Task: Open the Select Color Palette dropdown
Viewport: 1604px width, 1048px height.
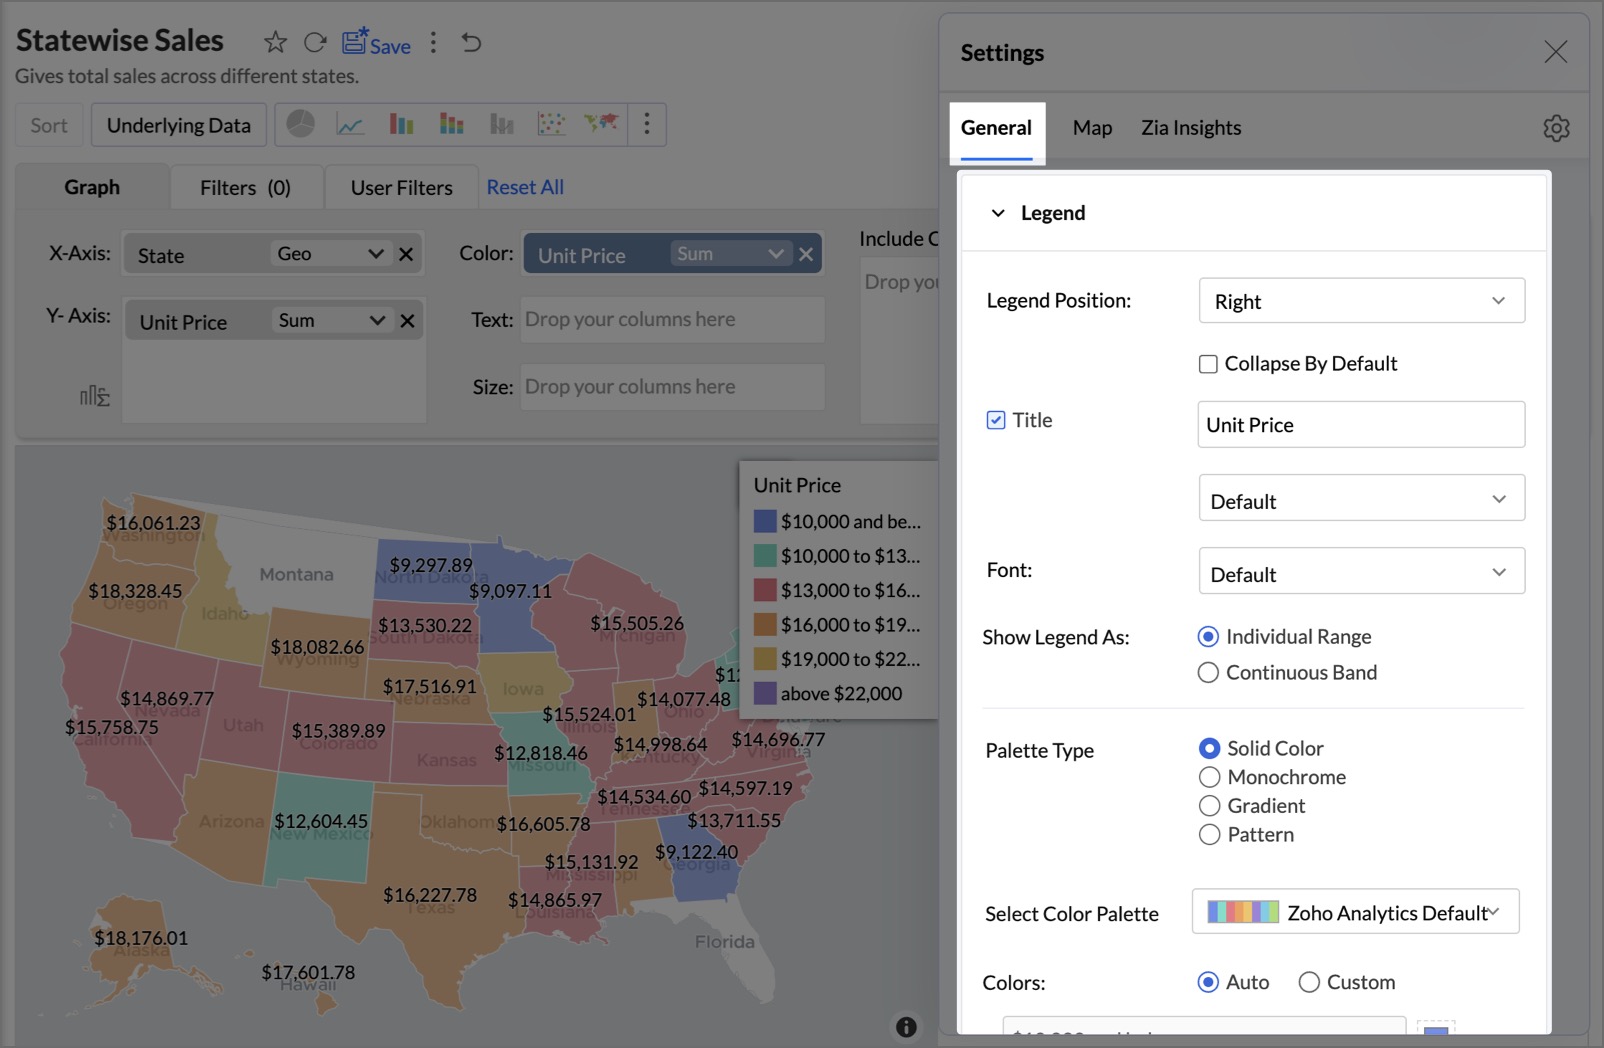Action: tap(1355, 912)
